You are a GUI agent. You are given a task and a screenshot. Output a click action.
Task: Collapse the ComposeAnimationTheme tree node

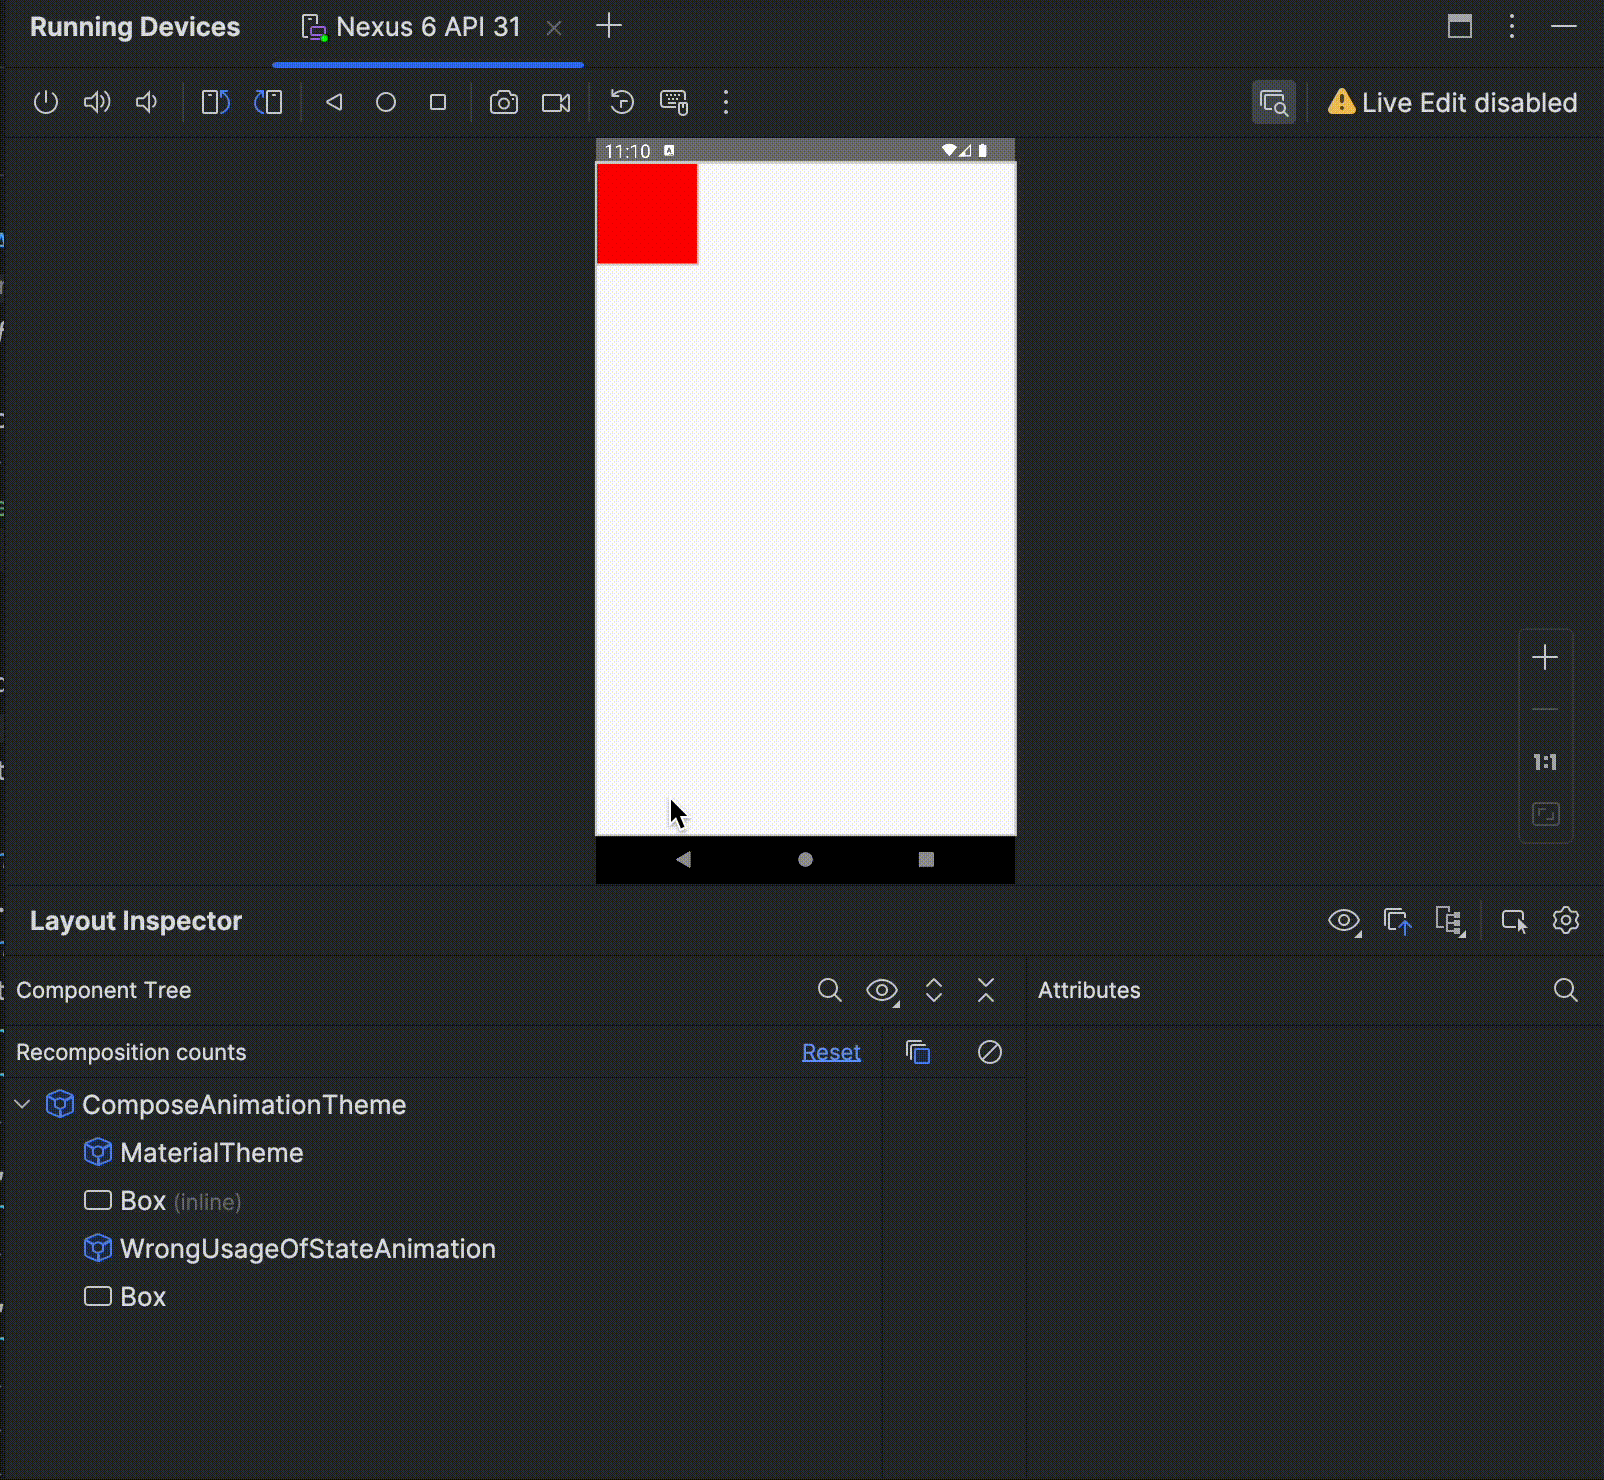click(x=22, y=1104)
